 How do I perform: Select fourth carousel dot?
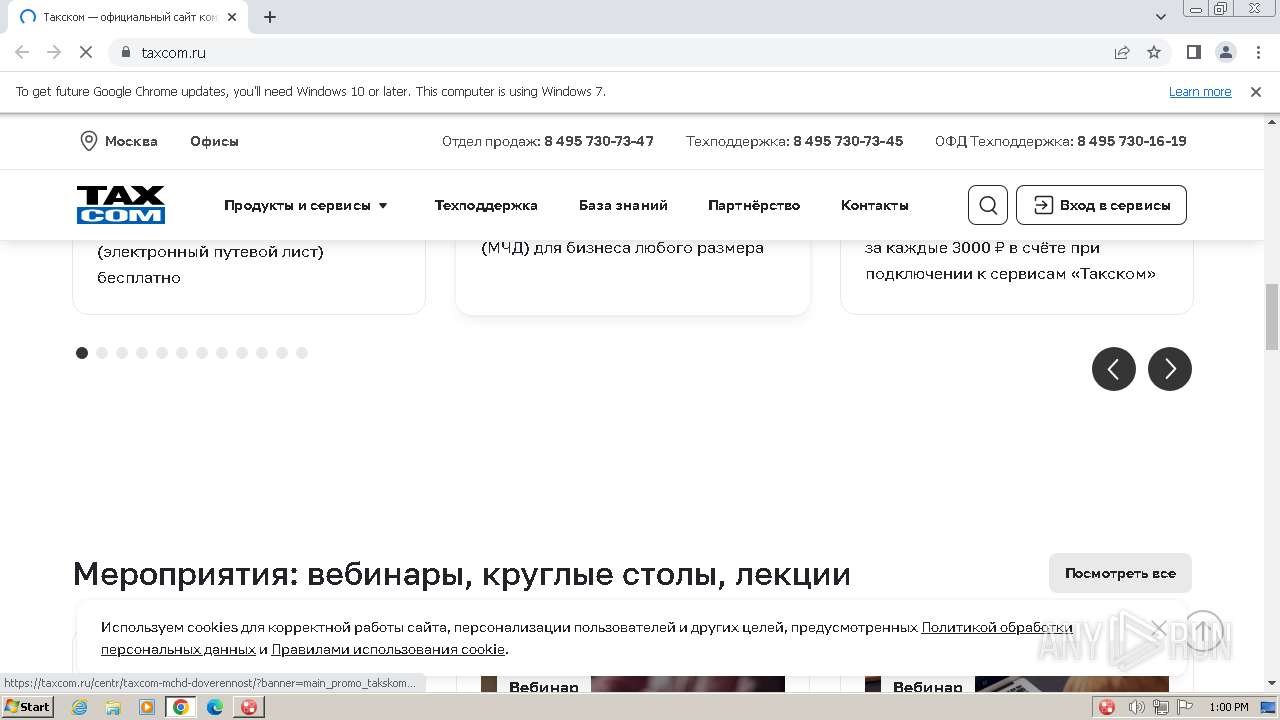142,353
